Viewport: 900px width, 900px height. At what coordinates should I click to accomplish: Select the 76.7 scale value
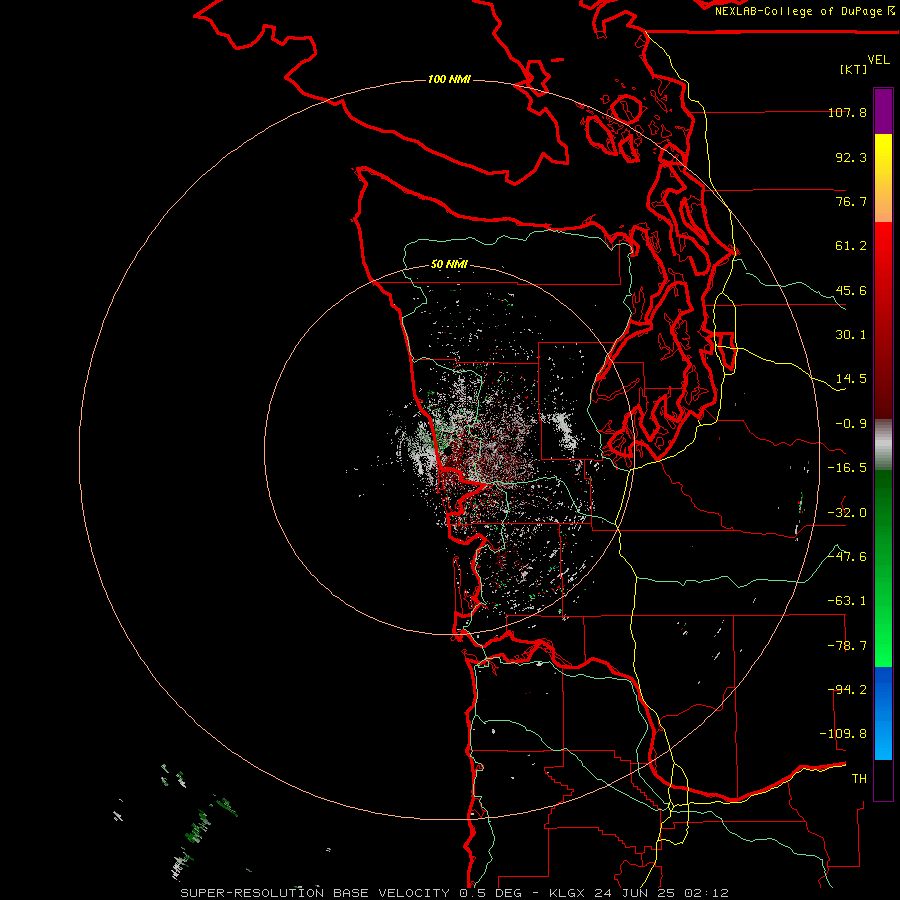coord(851,201)
